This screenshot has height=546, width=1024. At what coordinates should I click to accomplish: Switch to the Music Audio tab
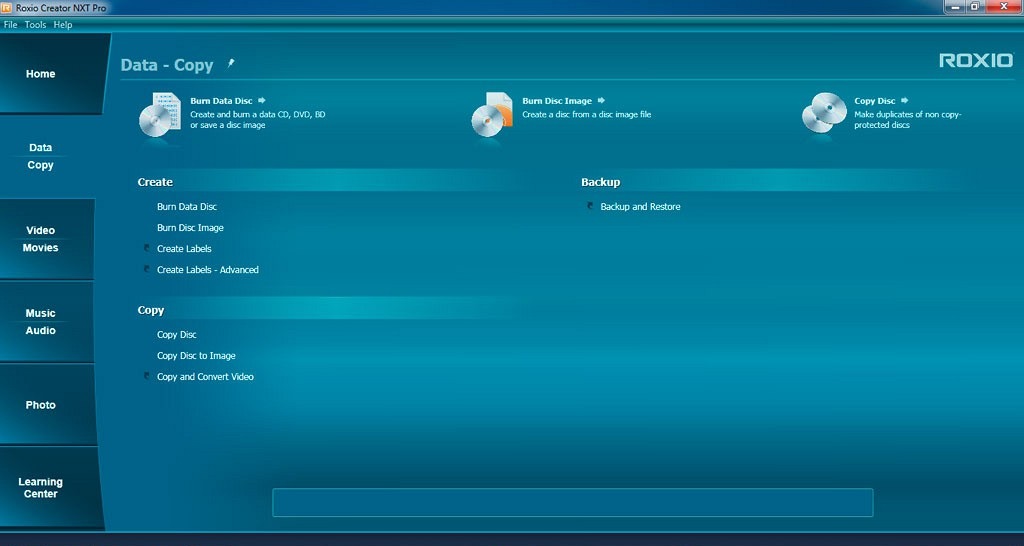coord(47,322)
